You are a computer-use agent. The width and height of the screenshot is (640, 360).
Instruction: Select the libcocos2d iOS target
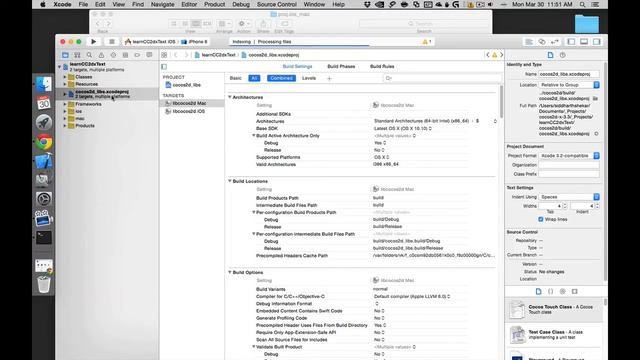(191, 111)
